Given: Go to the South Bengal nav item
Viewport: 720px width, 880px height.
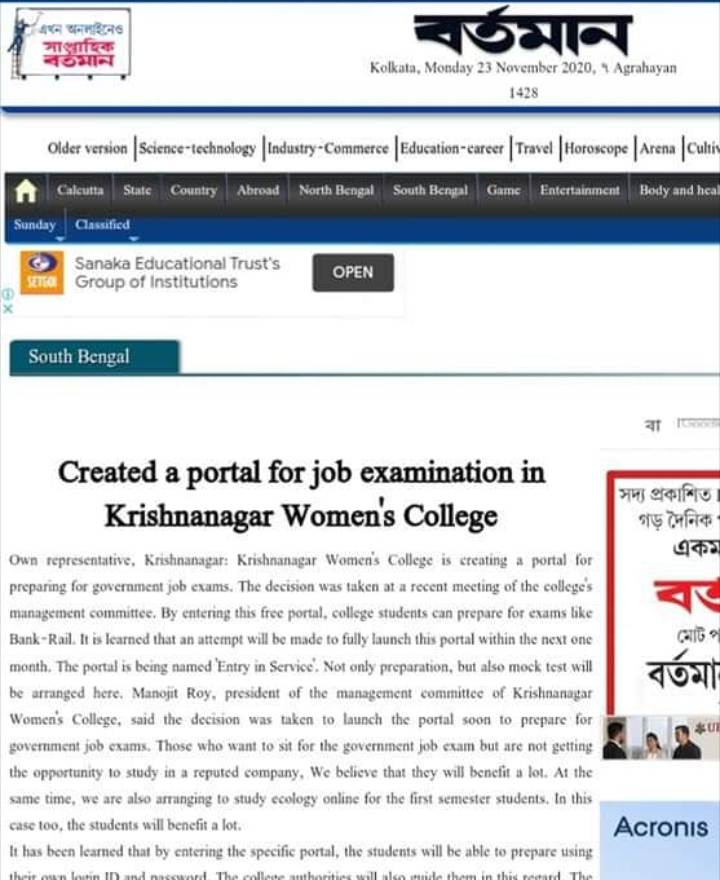Looking at the screenshot, I should coord(430,190).
